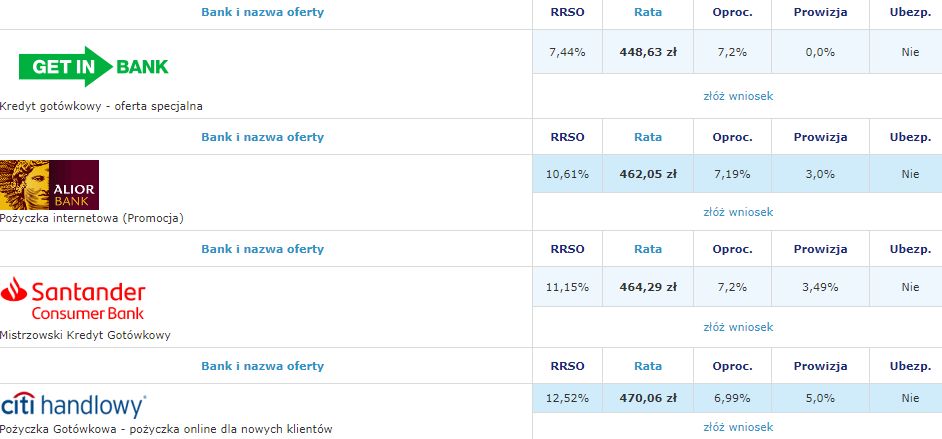Click the Alior Bank logo
The height and width of the screenshot is (439, 942).
(50, 184)
